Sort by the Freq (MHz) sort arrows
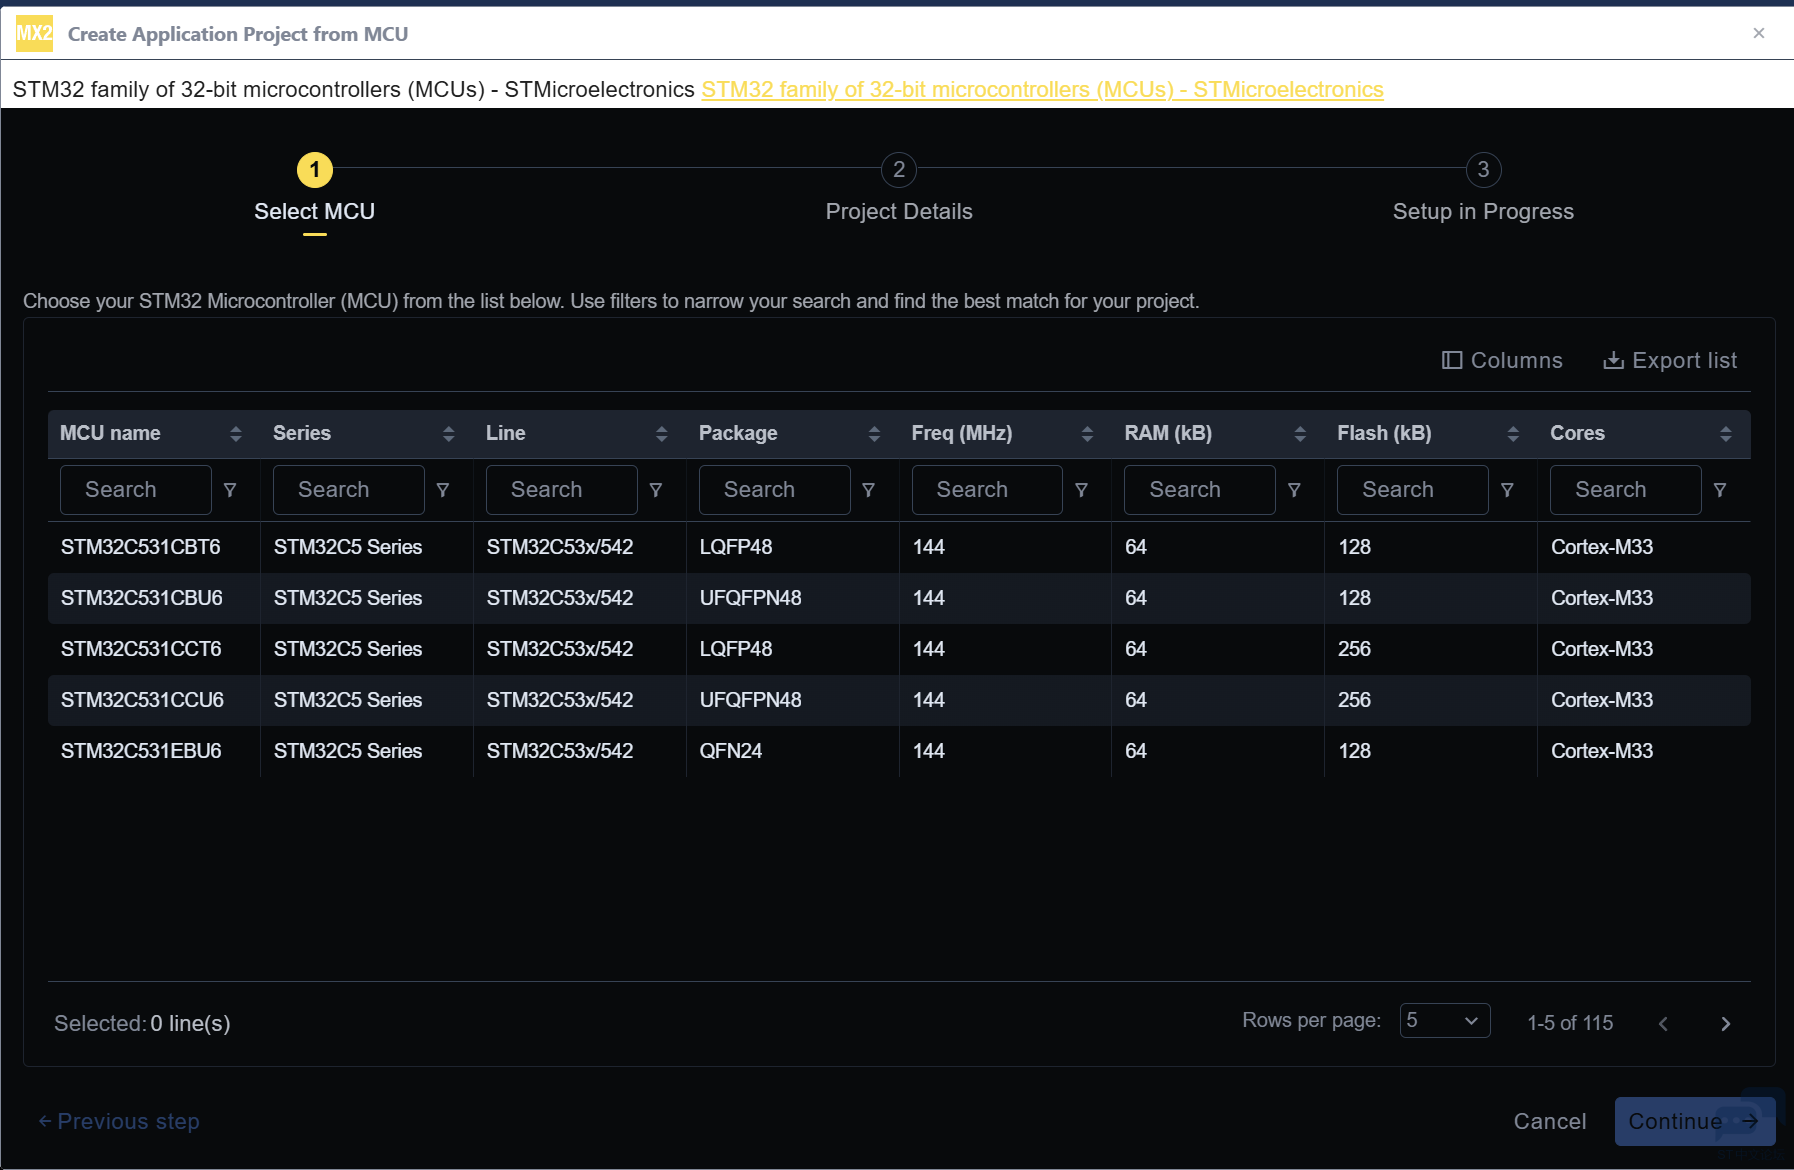The height and width of the screenshot is (1170, 1794). click(1087, 434)
